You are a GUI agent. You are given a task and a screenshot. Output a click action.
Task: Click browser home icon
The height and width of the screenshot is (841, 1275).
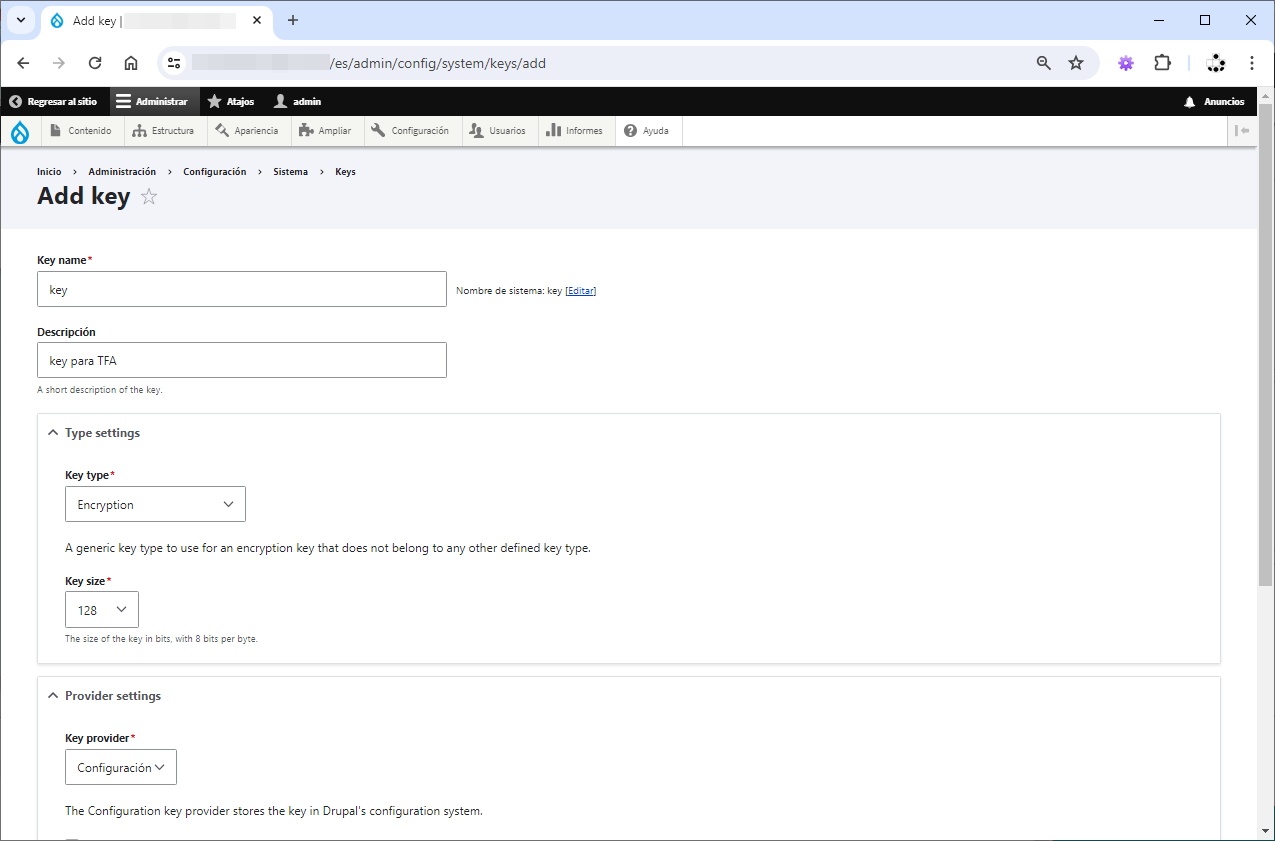[x=131, y=63]
